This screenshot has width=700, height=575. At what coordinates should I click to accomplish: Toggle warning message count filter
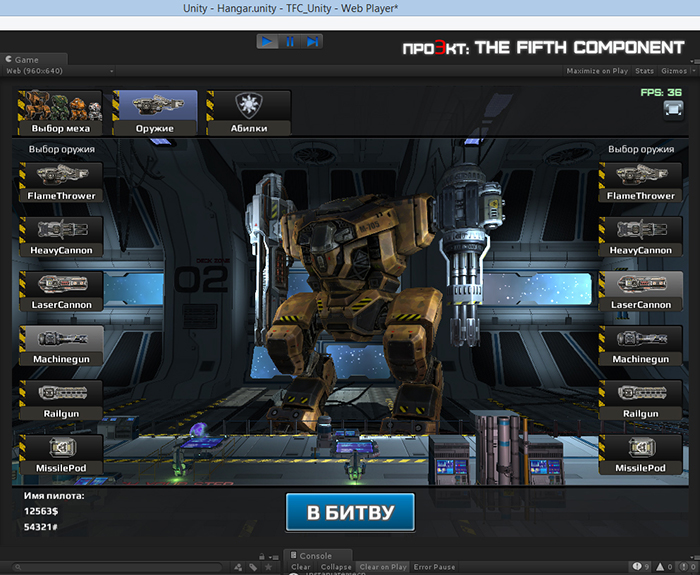[x=663, y=567]
